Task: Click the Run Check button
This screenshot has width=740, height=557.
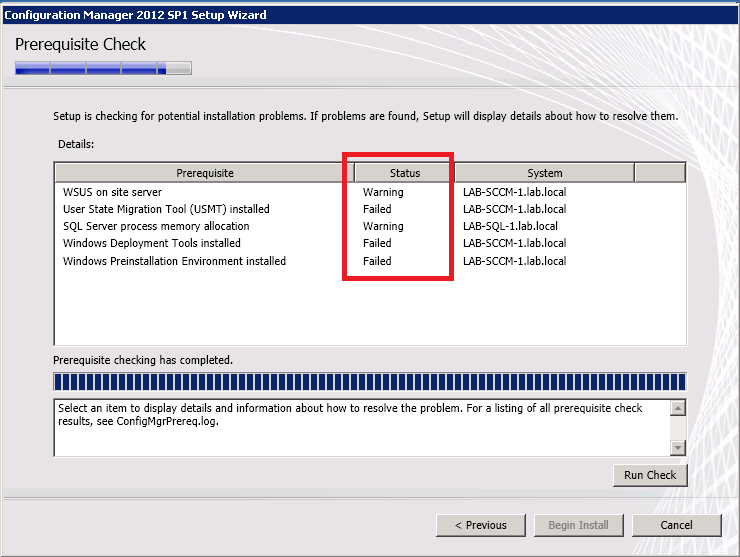Action: [x=650, y=475]
